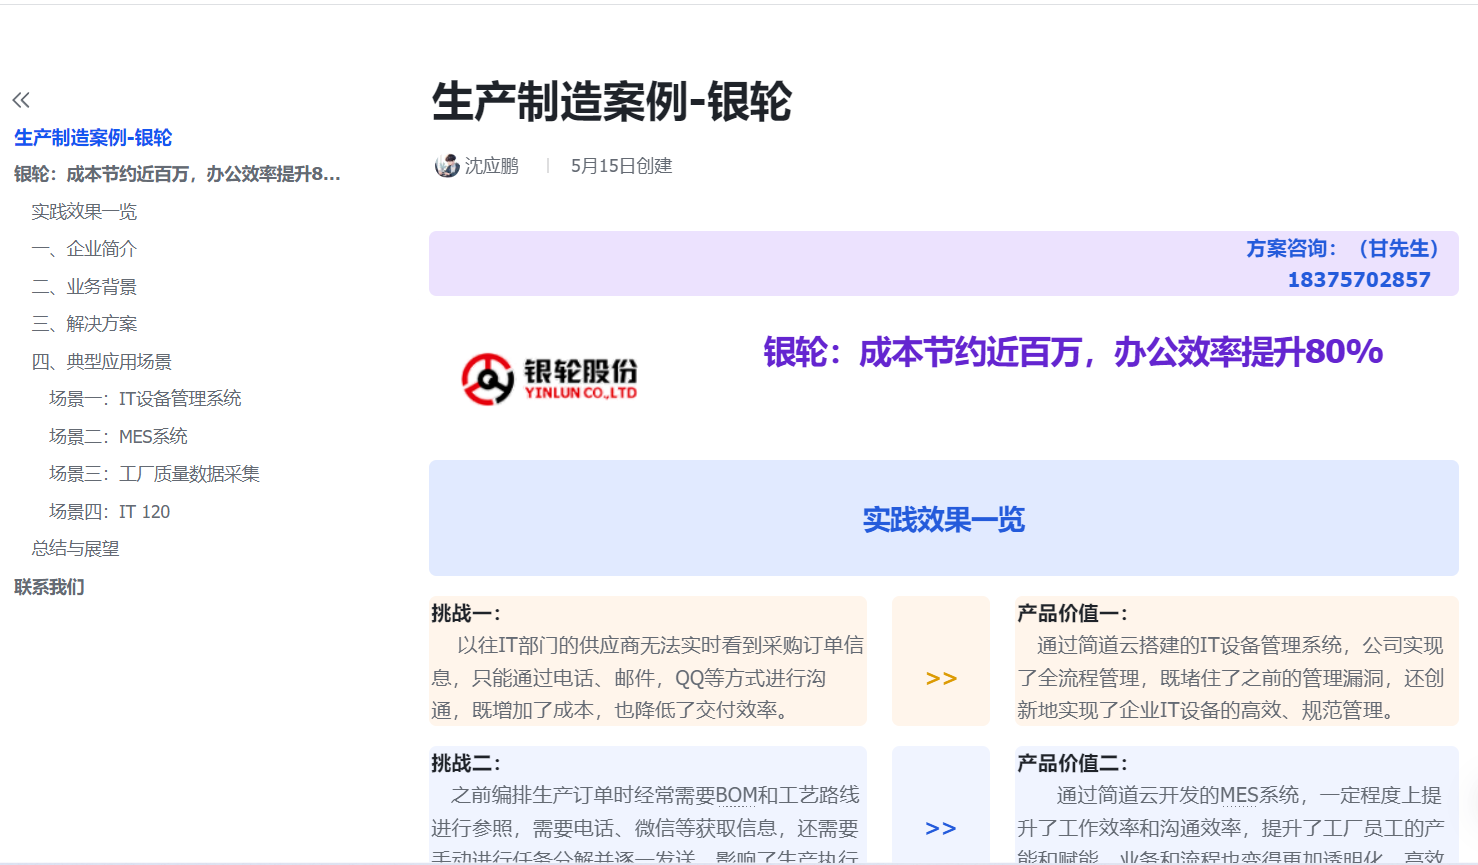Go to 四、典型应用场景 section
Image resolution: width=1478 pixels, height=865 pixels.
[x=102, y=362]
